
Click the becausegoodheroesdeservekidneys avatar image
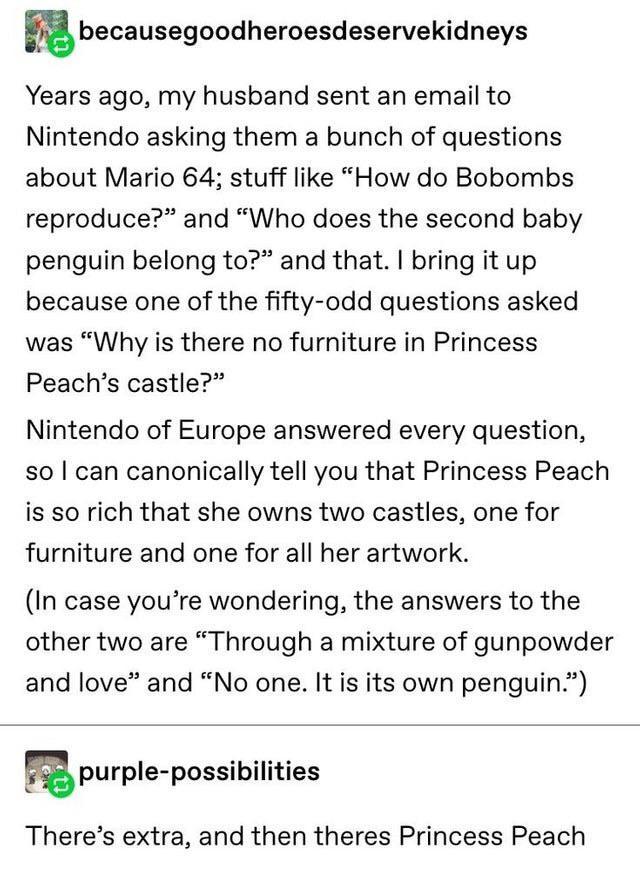[38, 31]
